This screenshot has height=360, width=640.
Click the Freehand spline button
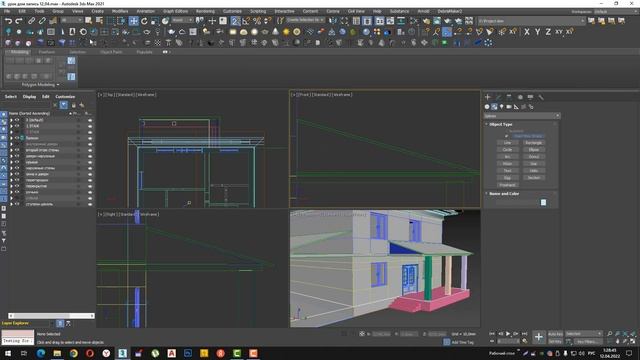tap(507, 185)
